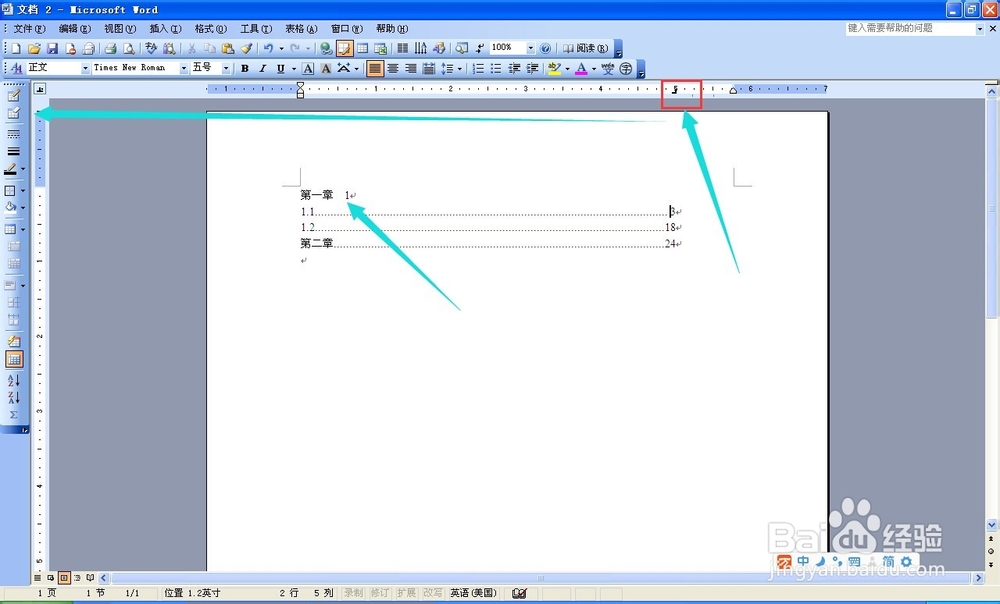Toggle bold formatting

(x=244, y=68)
